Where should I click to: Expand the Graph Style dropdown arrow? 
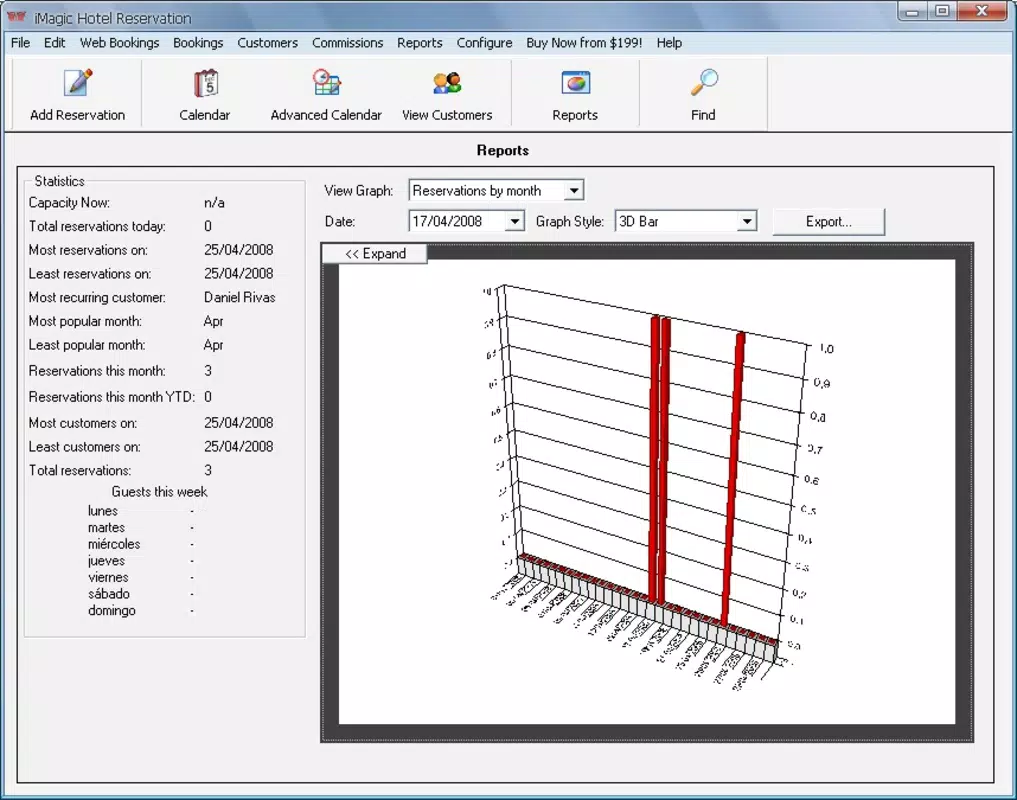coord(747,221)
